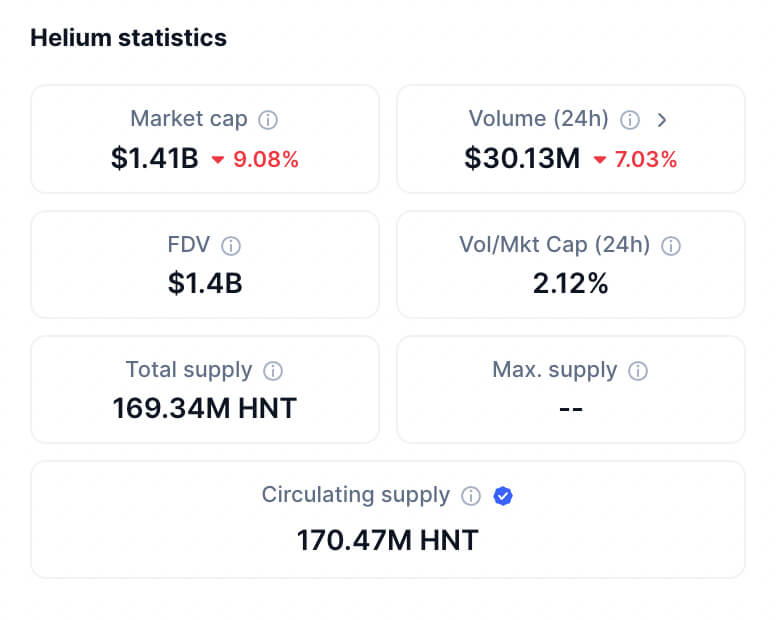Screen dimensions: 776x620
Task: Select the $30.13M volume value
Action: click(x=522, y=158)
